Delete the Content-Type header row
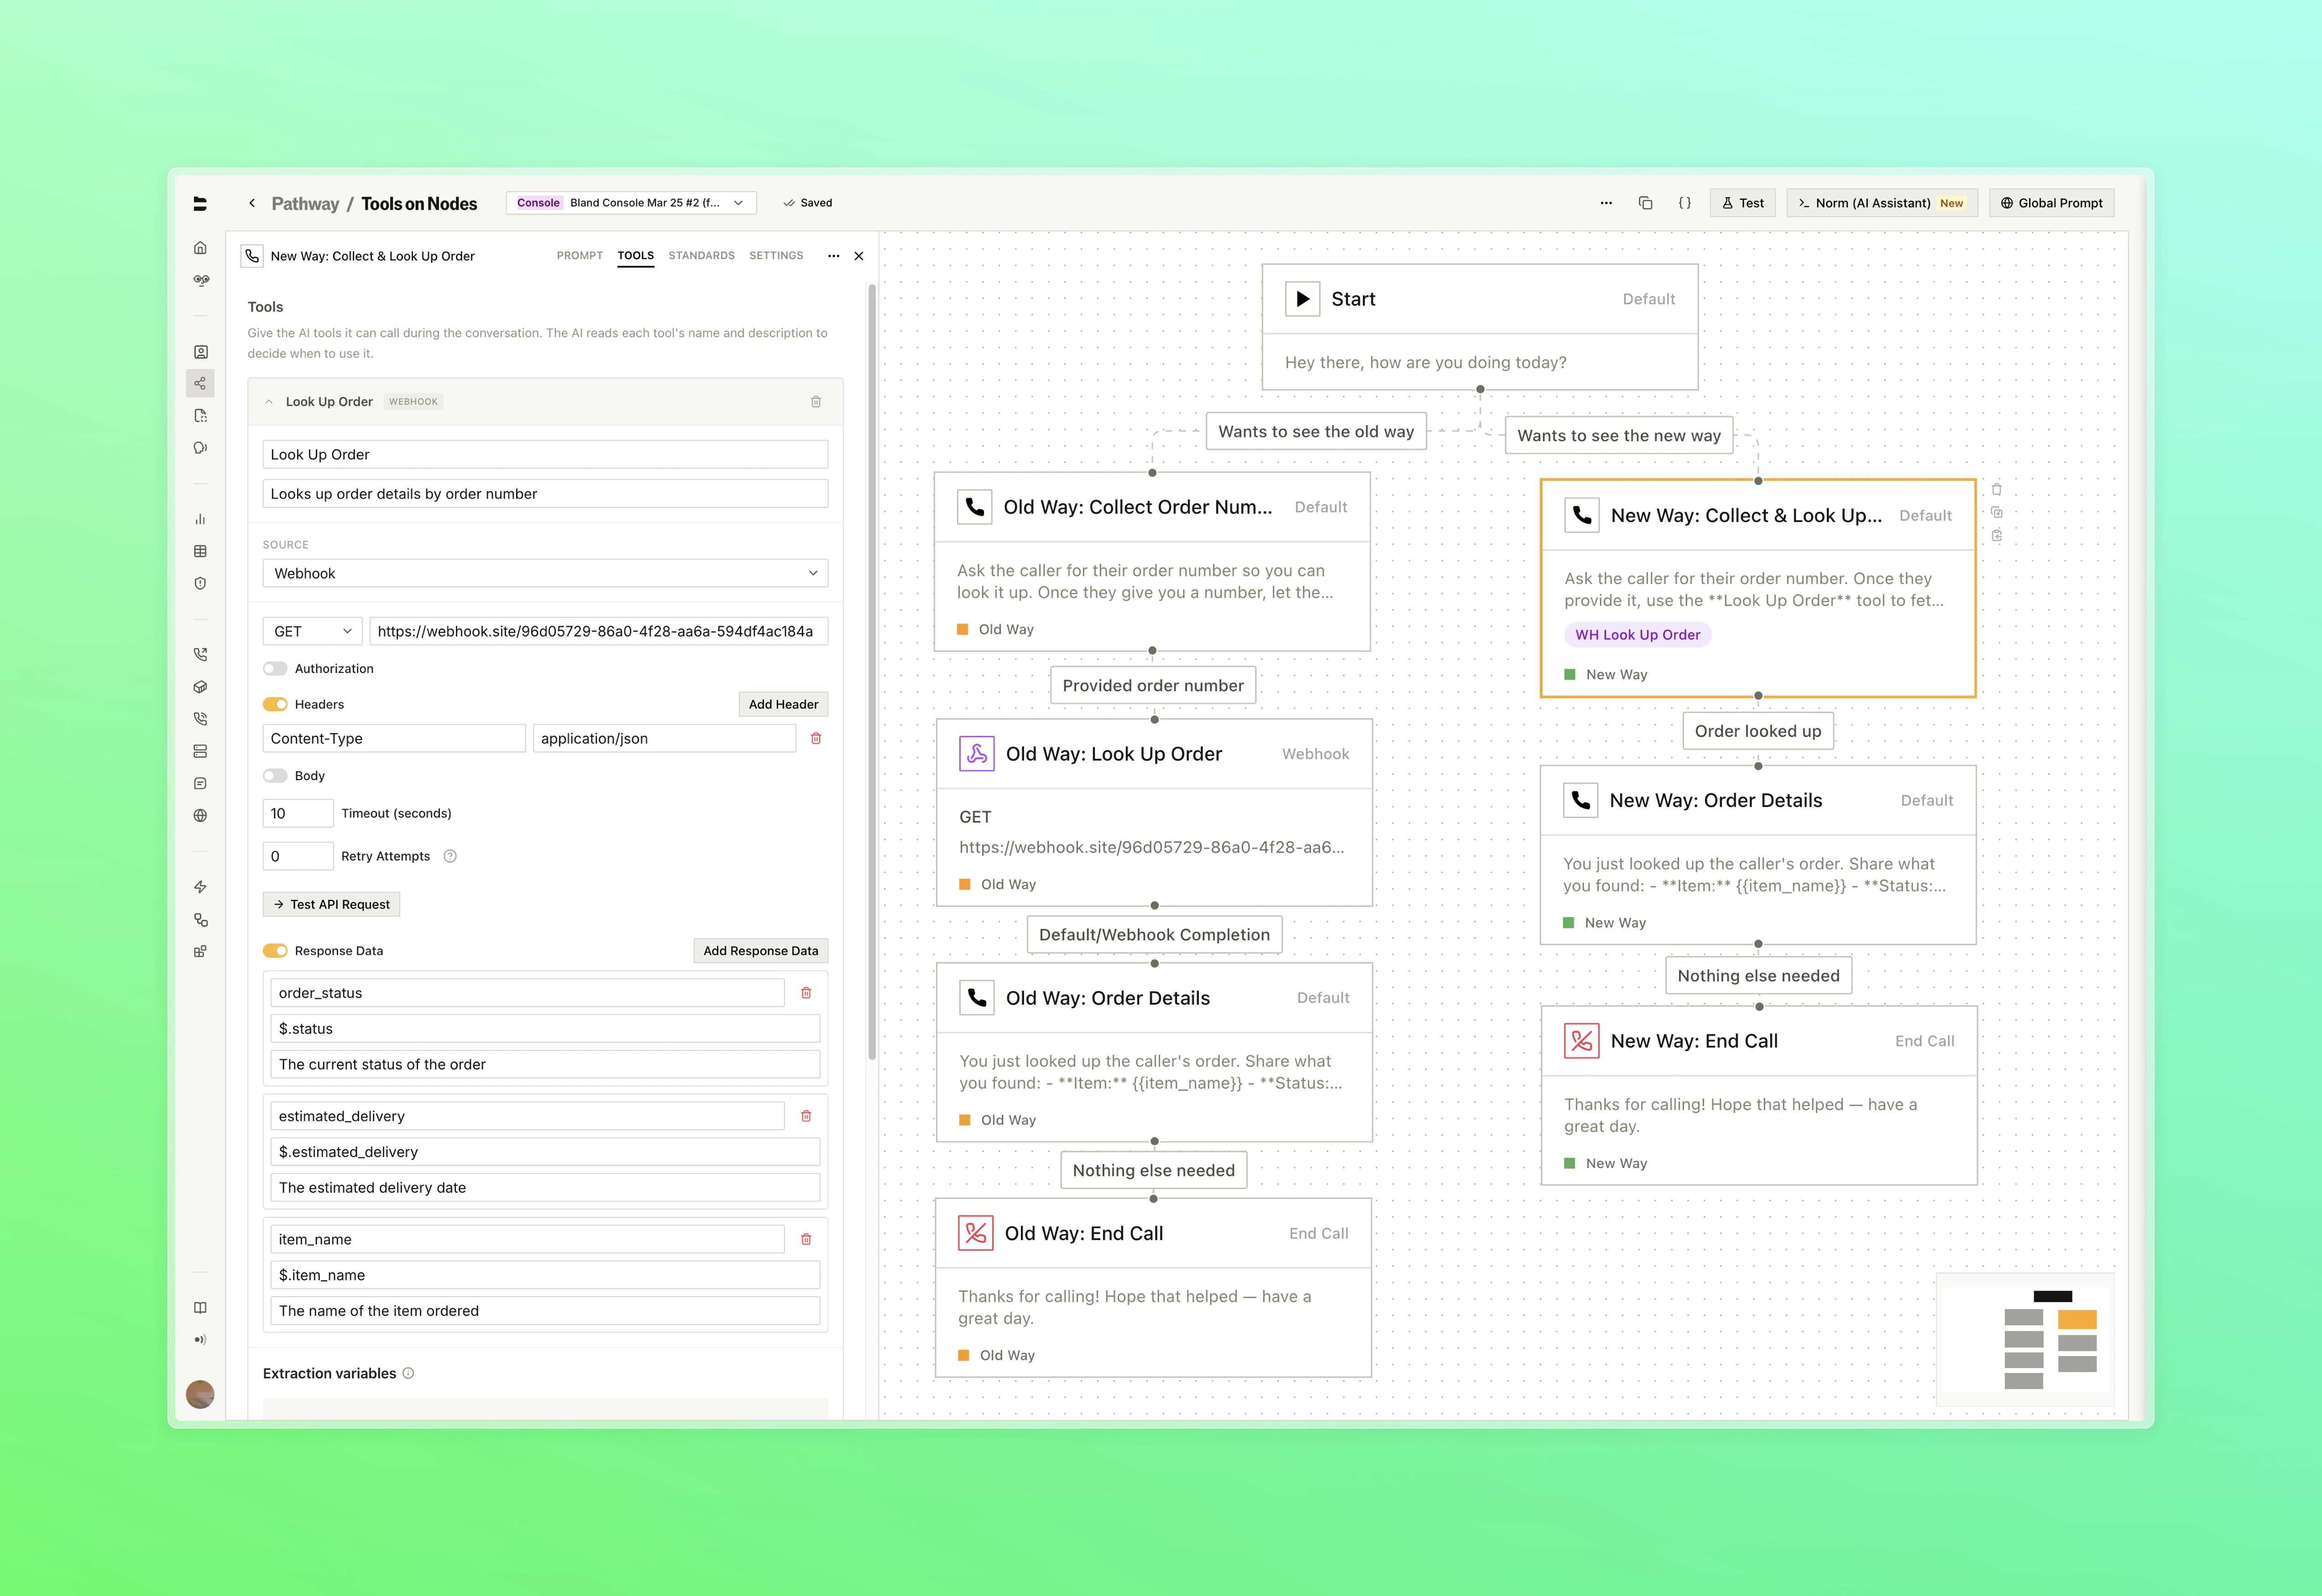Image resolution: width=2322 pixels, height=1596 pixels. click(816, 738)
